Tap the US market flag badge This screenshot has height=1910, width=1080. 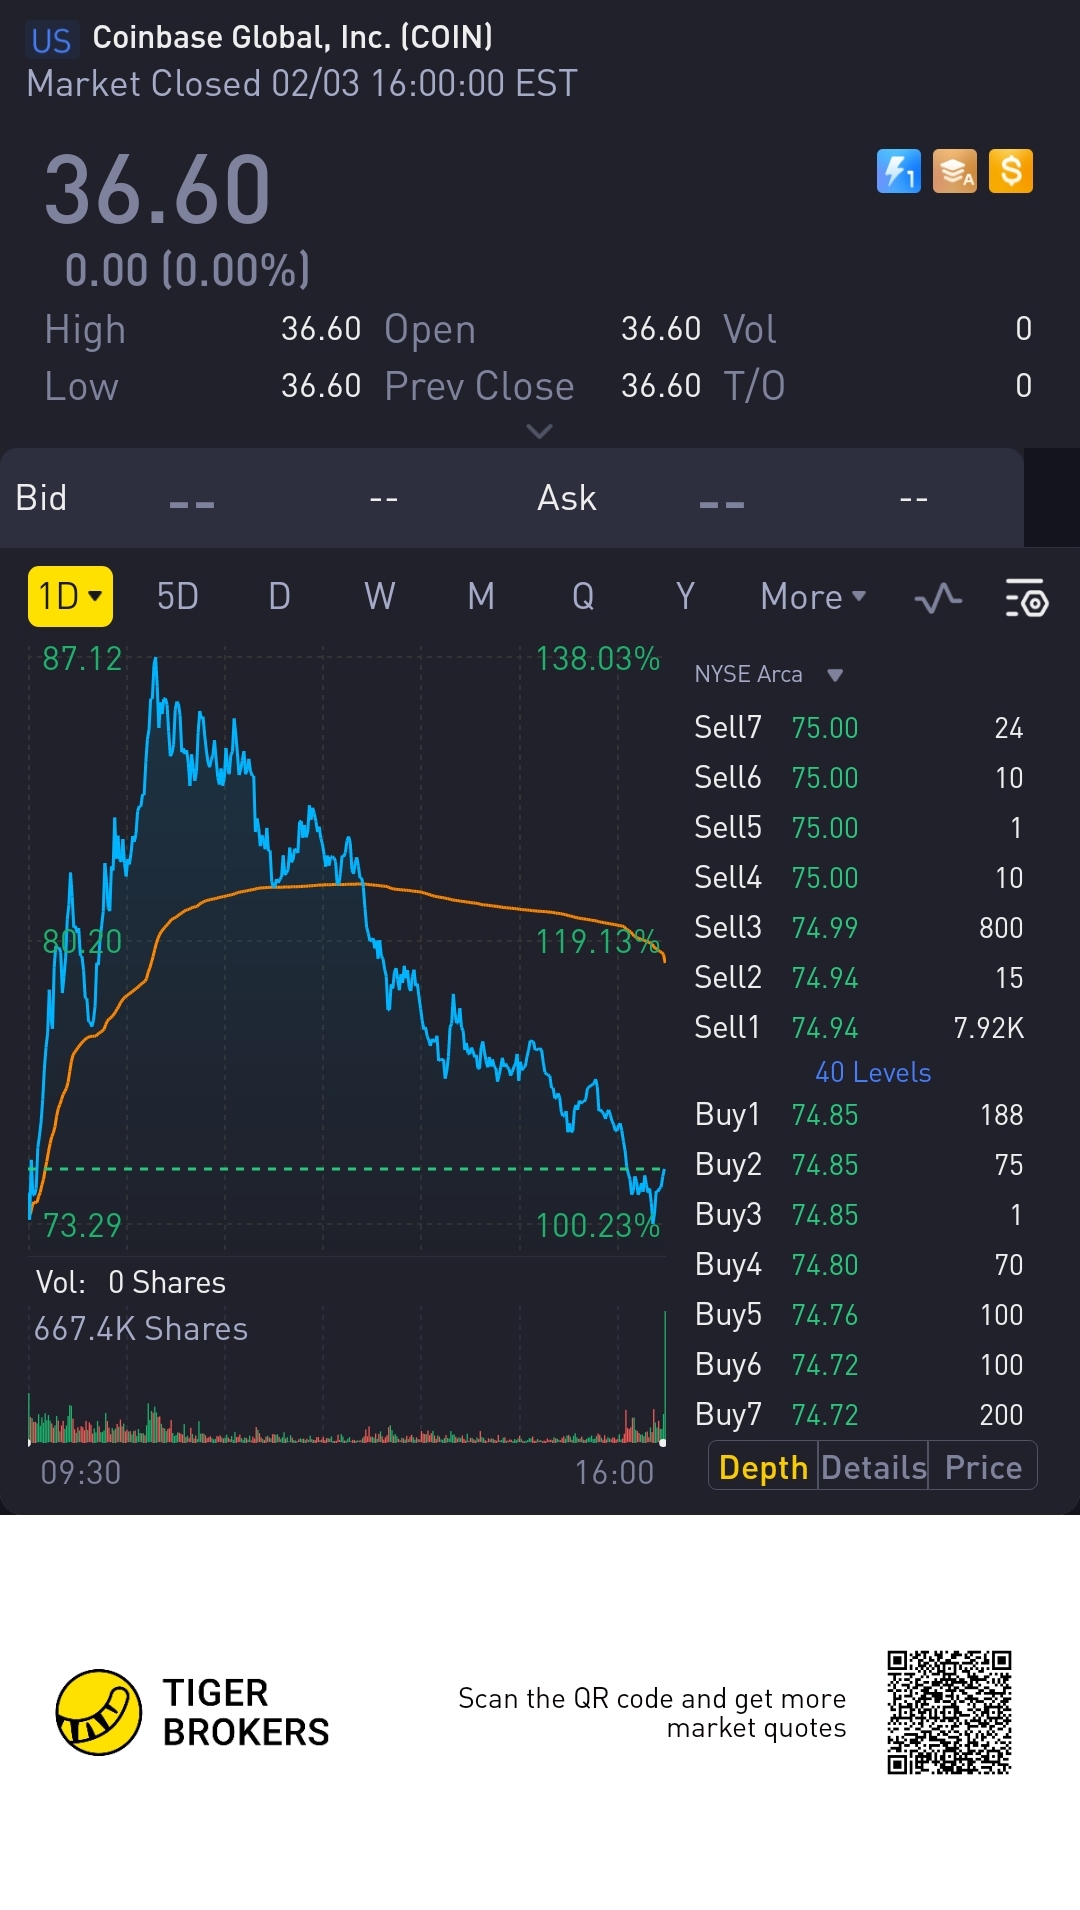(51, 40)
